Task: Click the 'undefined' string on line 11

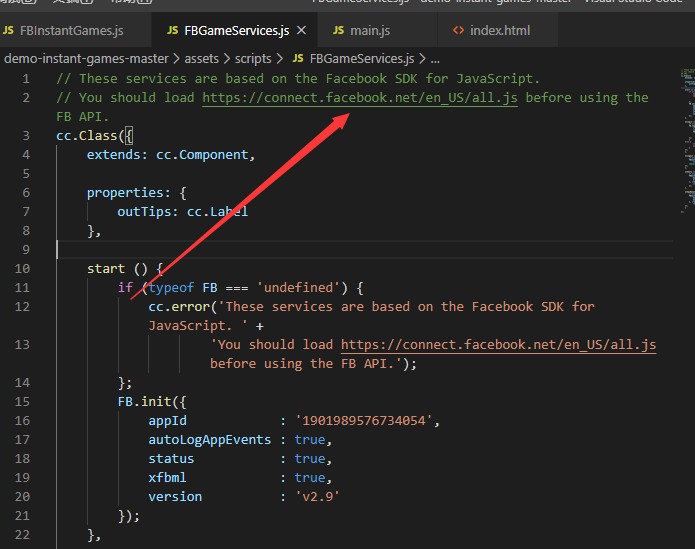Action: point(298,288)
